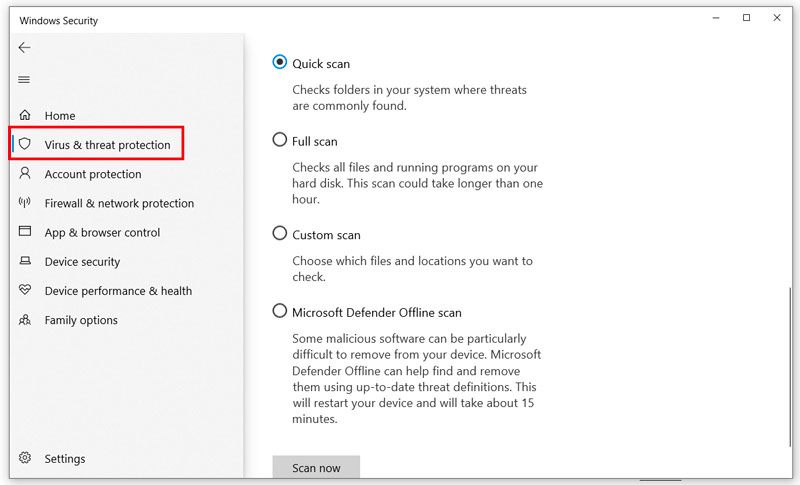Open Firewall & network protection

pyautogui.click(x=119, y=203)
